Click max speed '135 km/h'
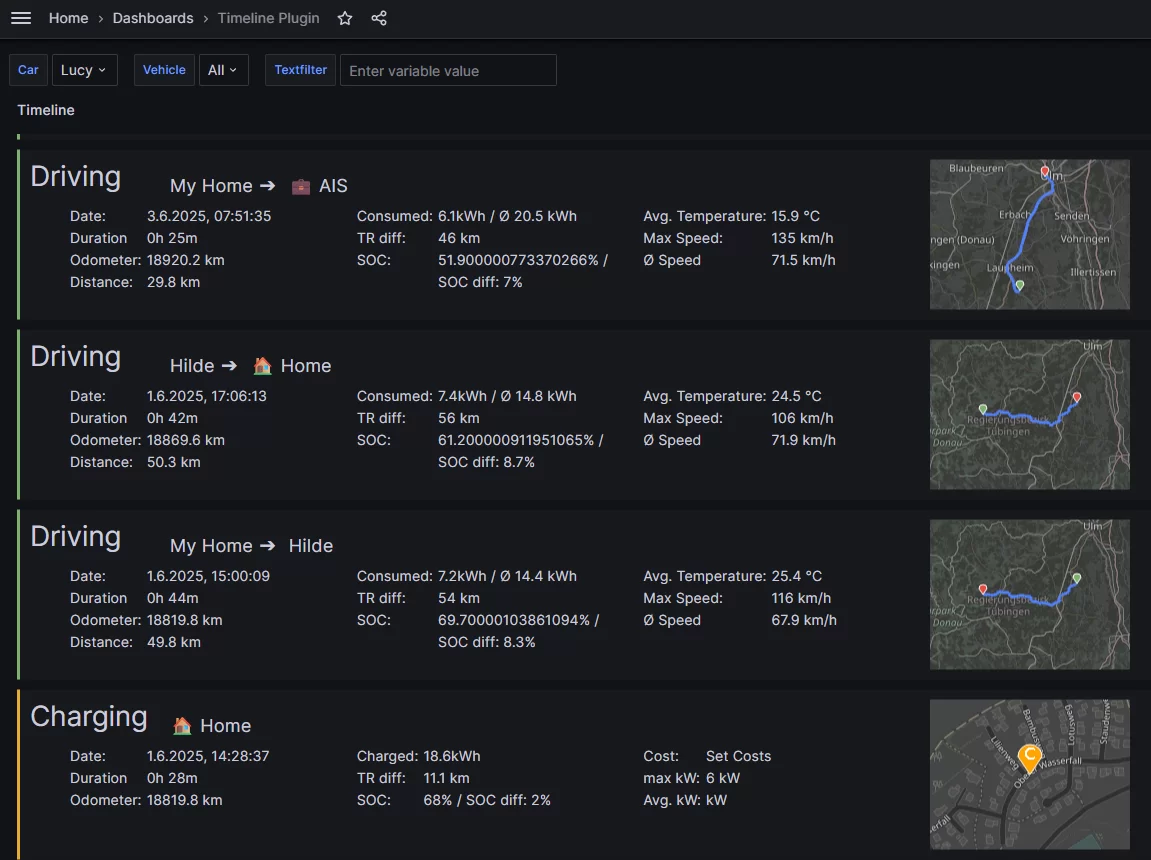The image size is (1151, 860). (802, 238)
